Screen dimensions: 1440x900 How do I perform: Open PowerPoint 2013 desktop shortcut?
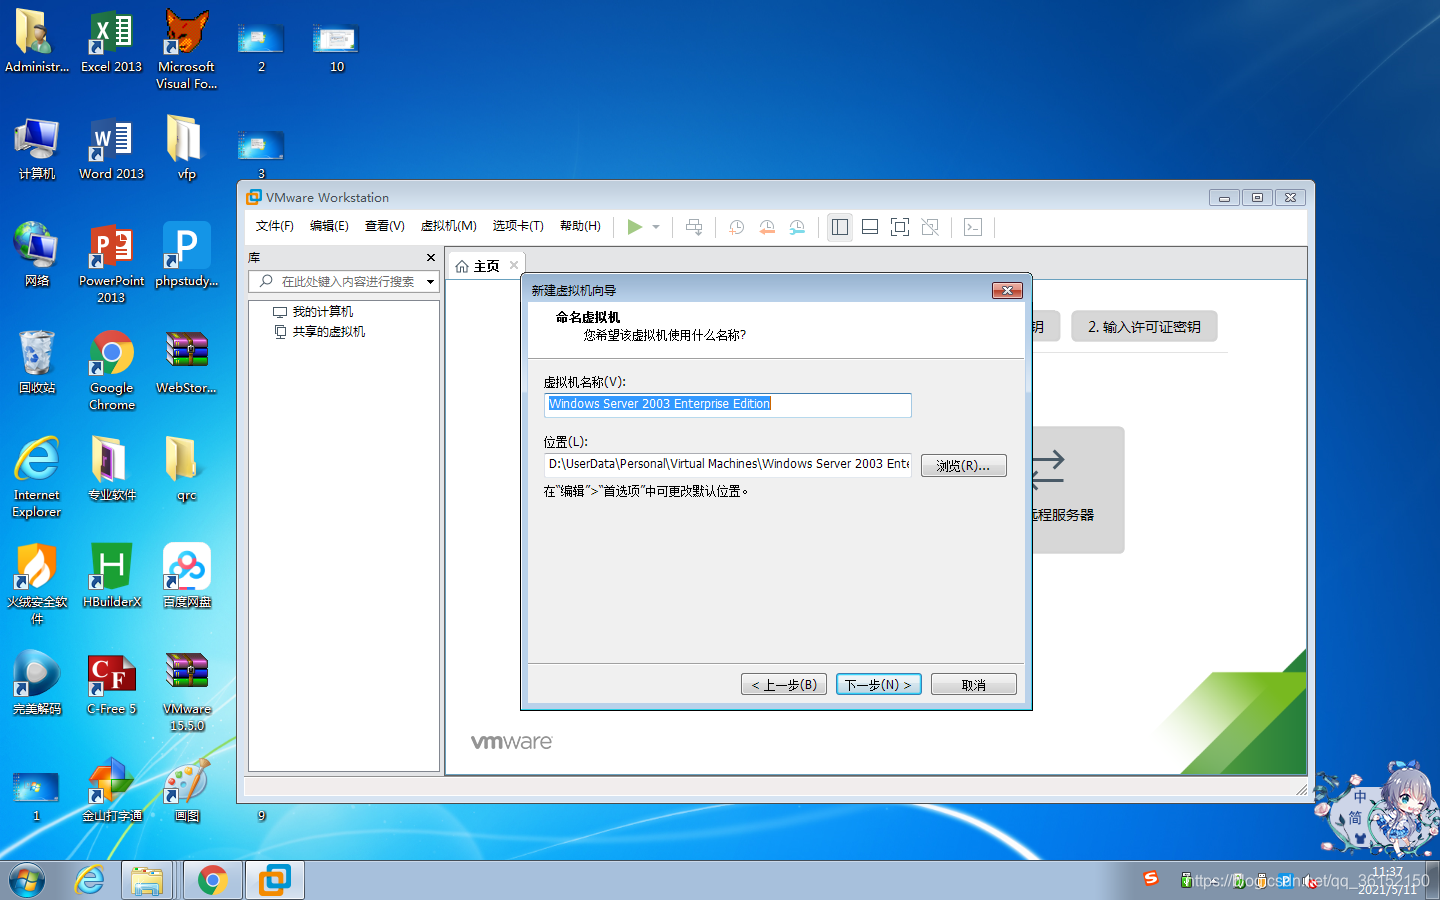112,263
